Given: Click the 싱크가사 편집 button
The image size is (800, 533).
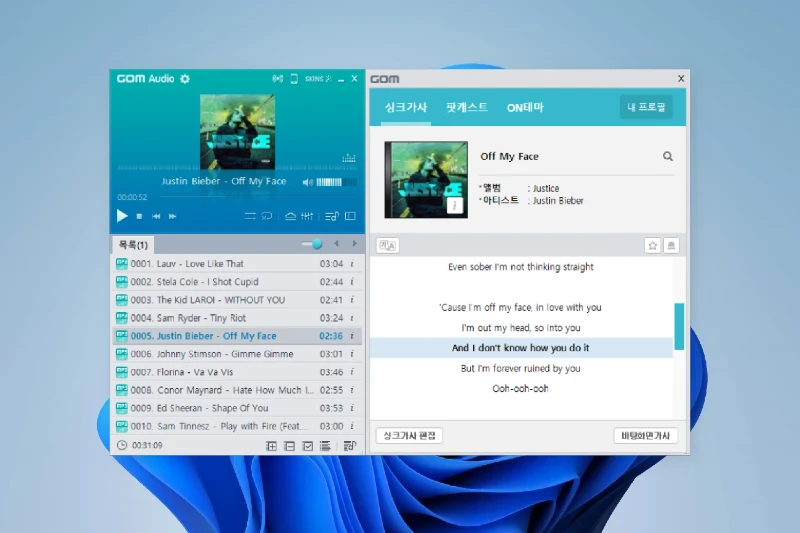Looking at the screenshot, I should point(409,436).
